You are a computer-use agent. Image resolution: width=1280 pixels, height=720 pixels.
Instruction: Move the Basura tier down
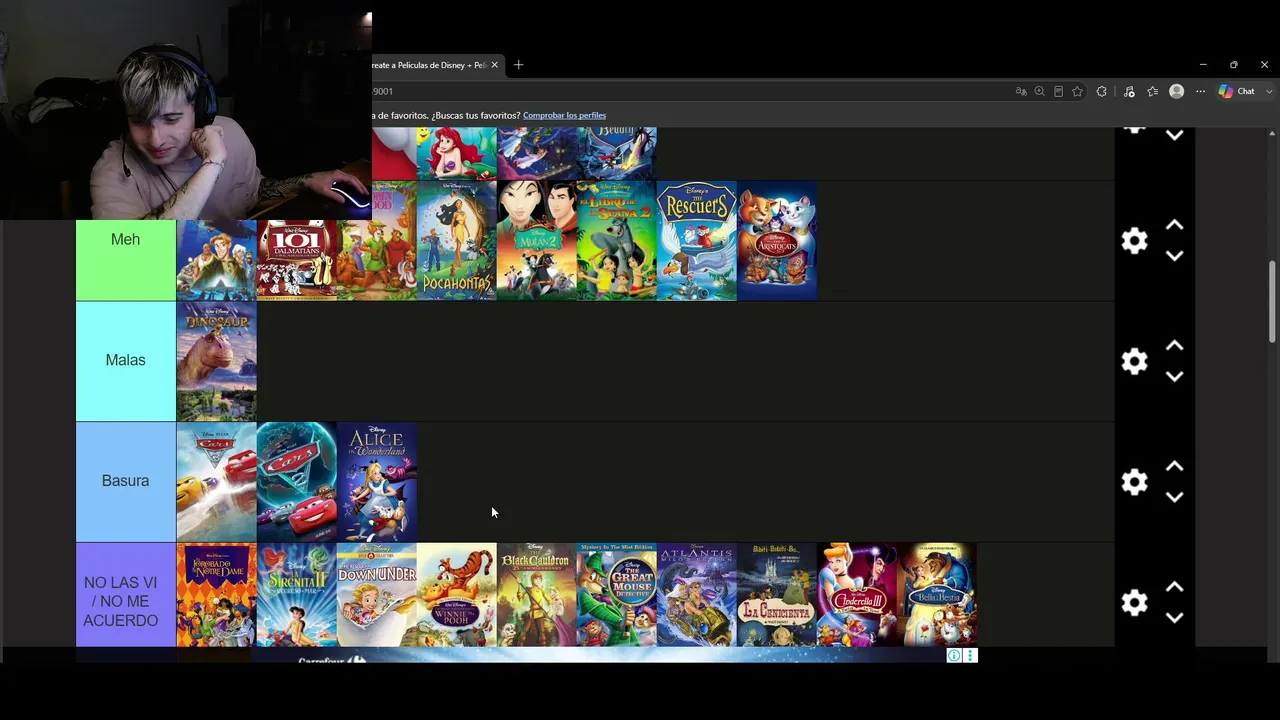tap(1175, 497)
